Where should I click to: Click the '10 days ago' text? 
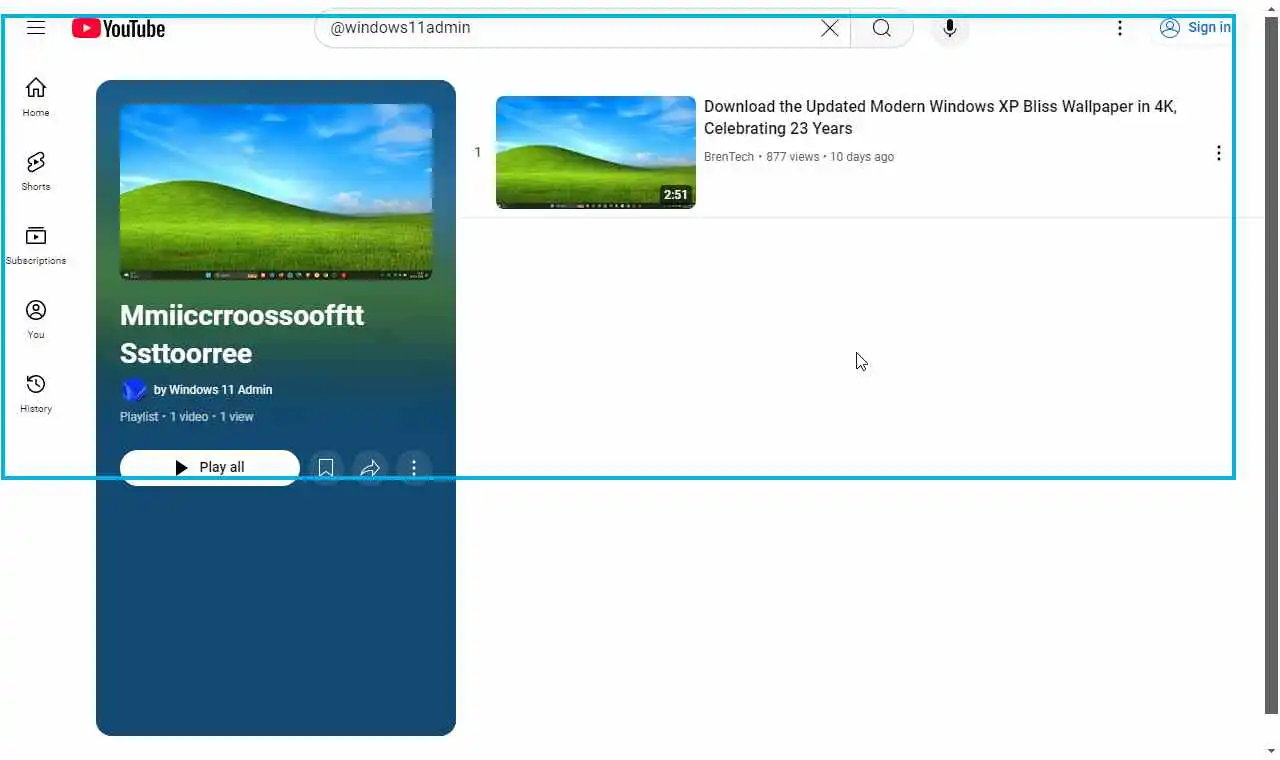coord(862,157)
